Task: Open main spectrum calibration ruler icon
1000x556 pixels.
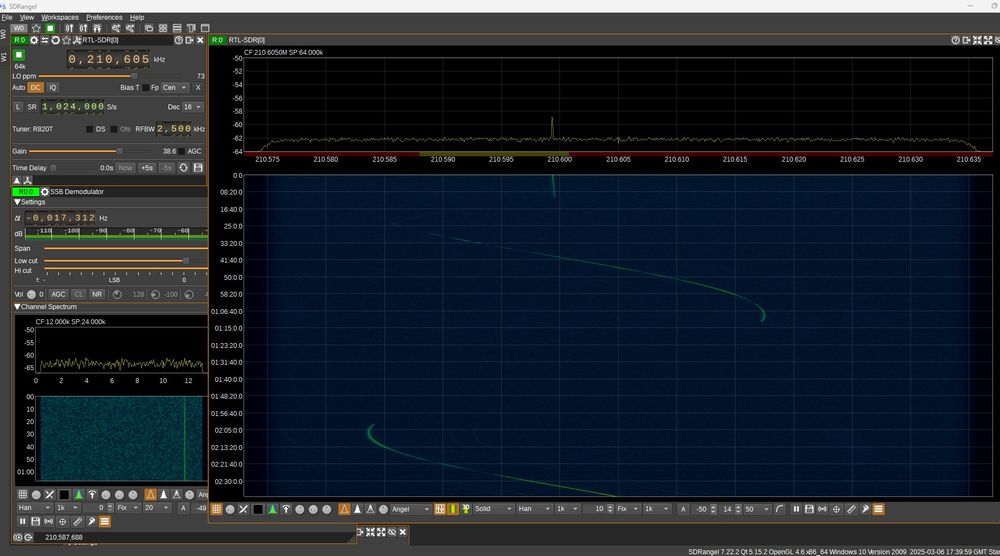Action: (x=851, y=509)
